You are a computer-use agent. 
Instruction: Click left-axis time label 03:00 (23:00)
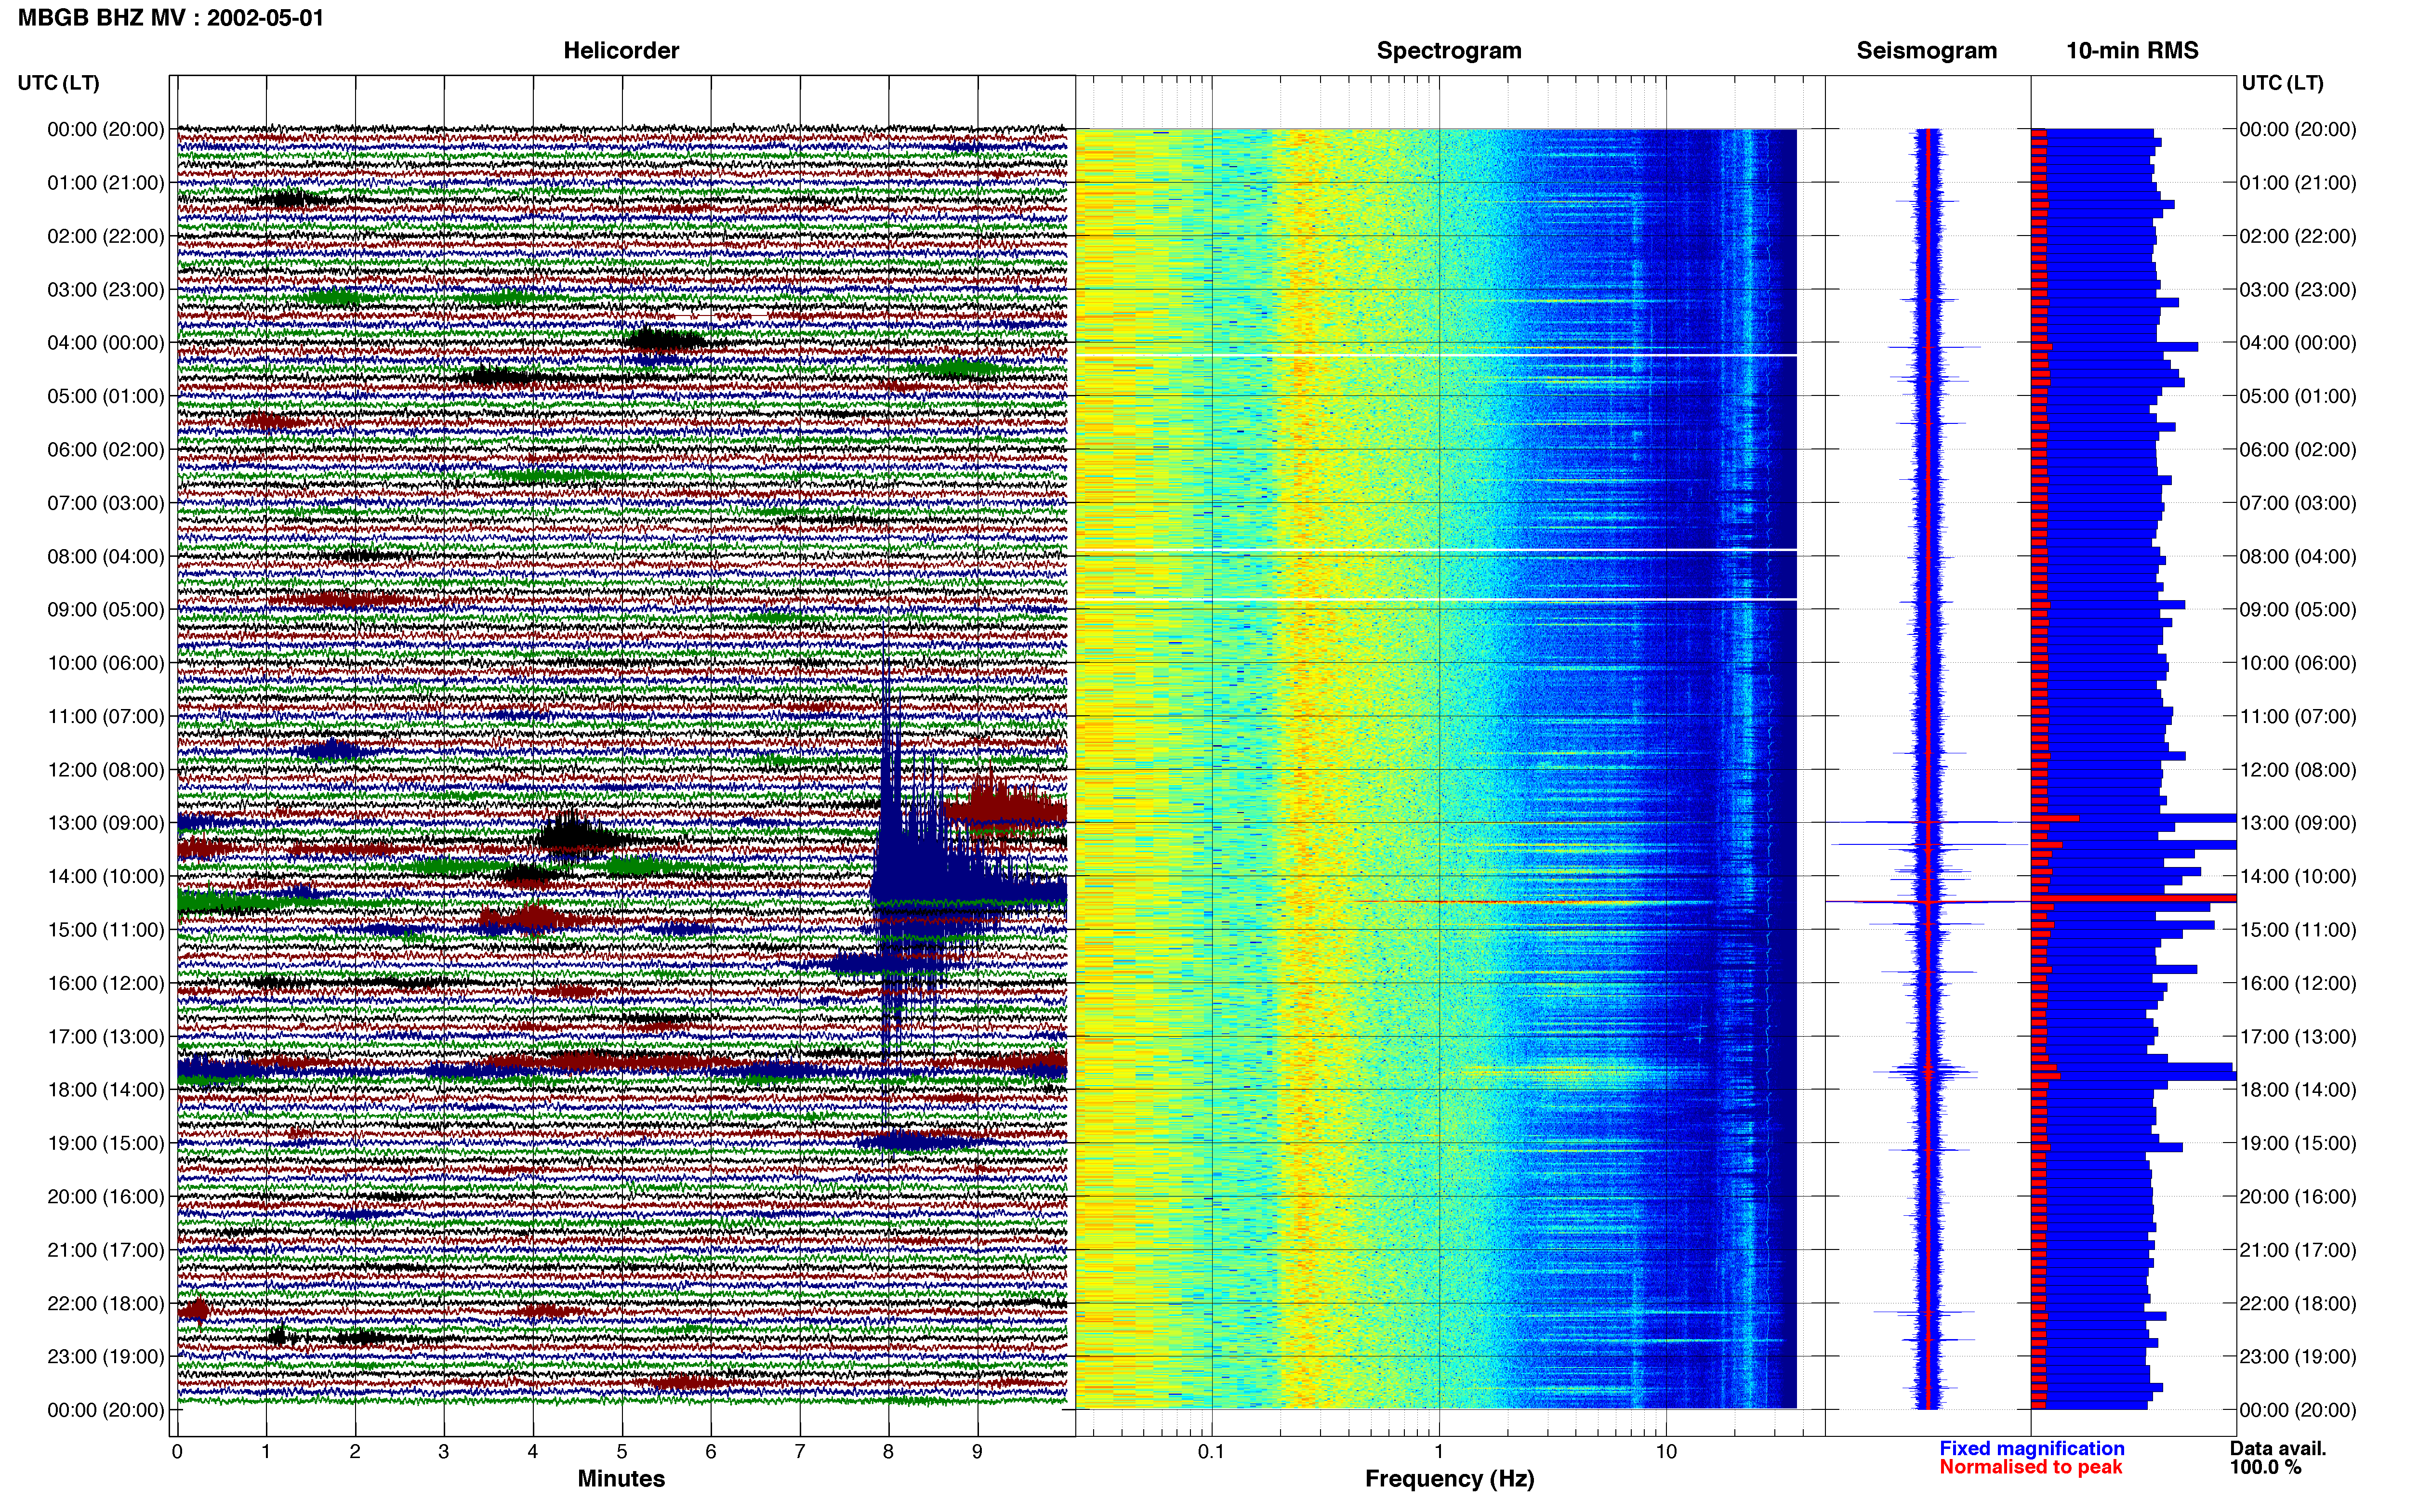click(x=106, y=290)
